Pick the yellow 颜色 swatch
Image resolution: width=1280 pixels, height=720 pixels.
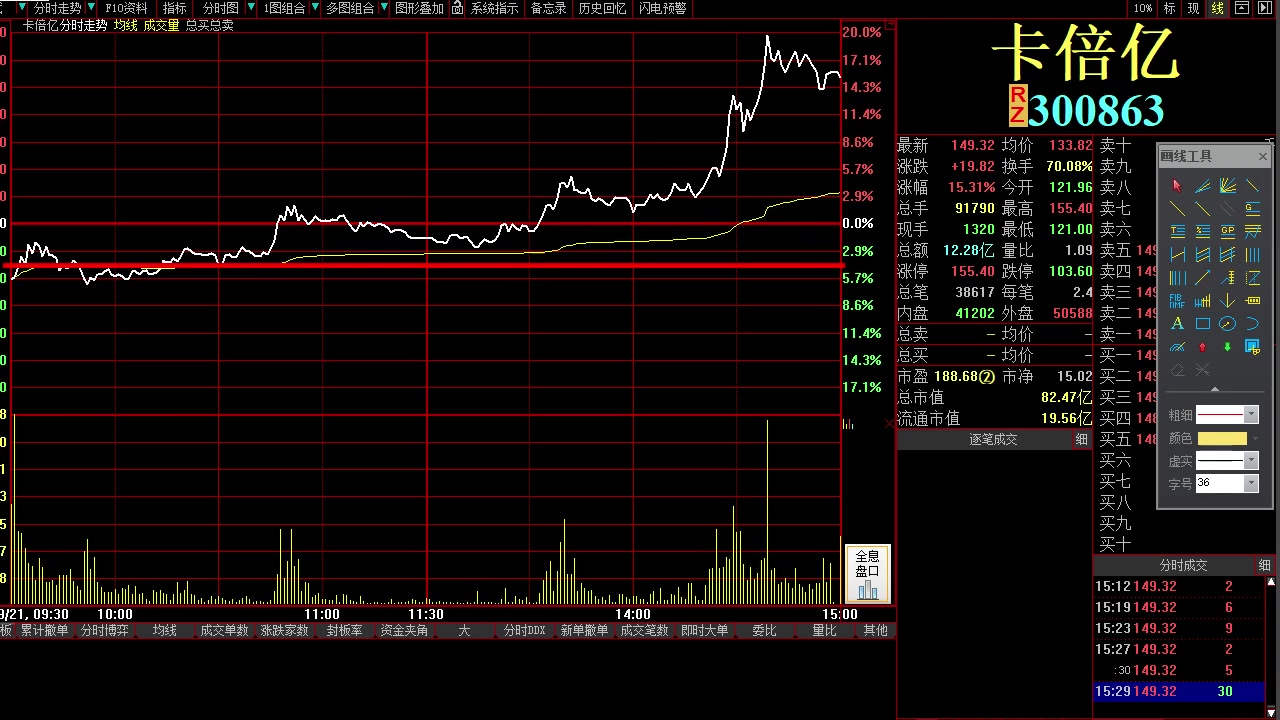[1222, 438]
